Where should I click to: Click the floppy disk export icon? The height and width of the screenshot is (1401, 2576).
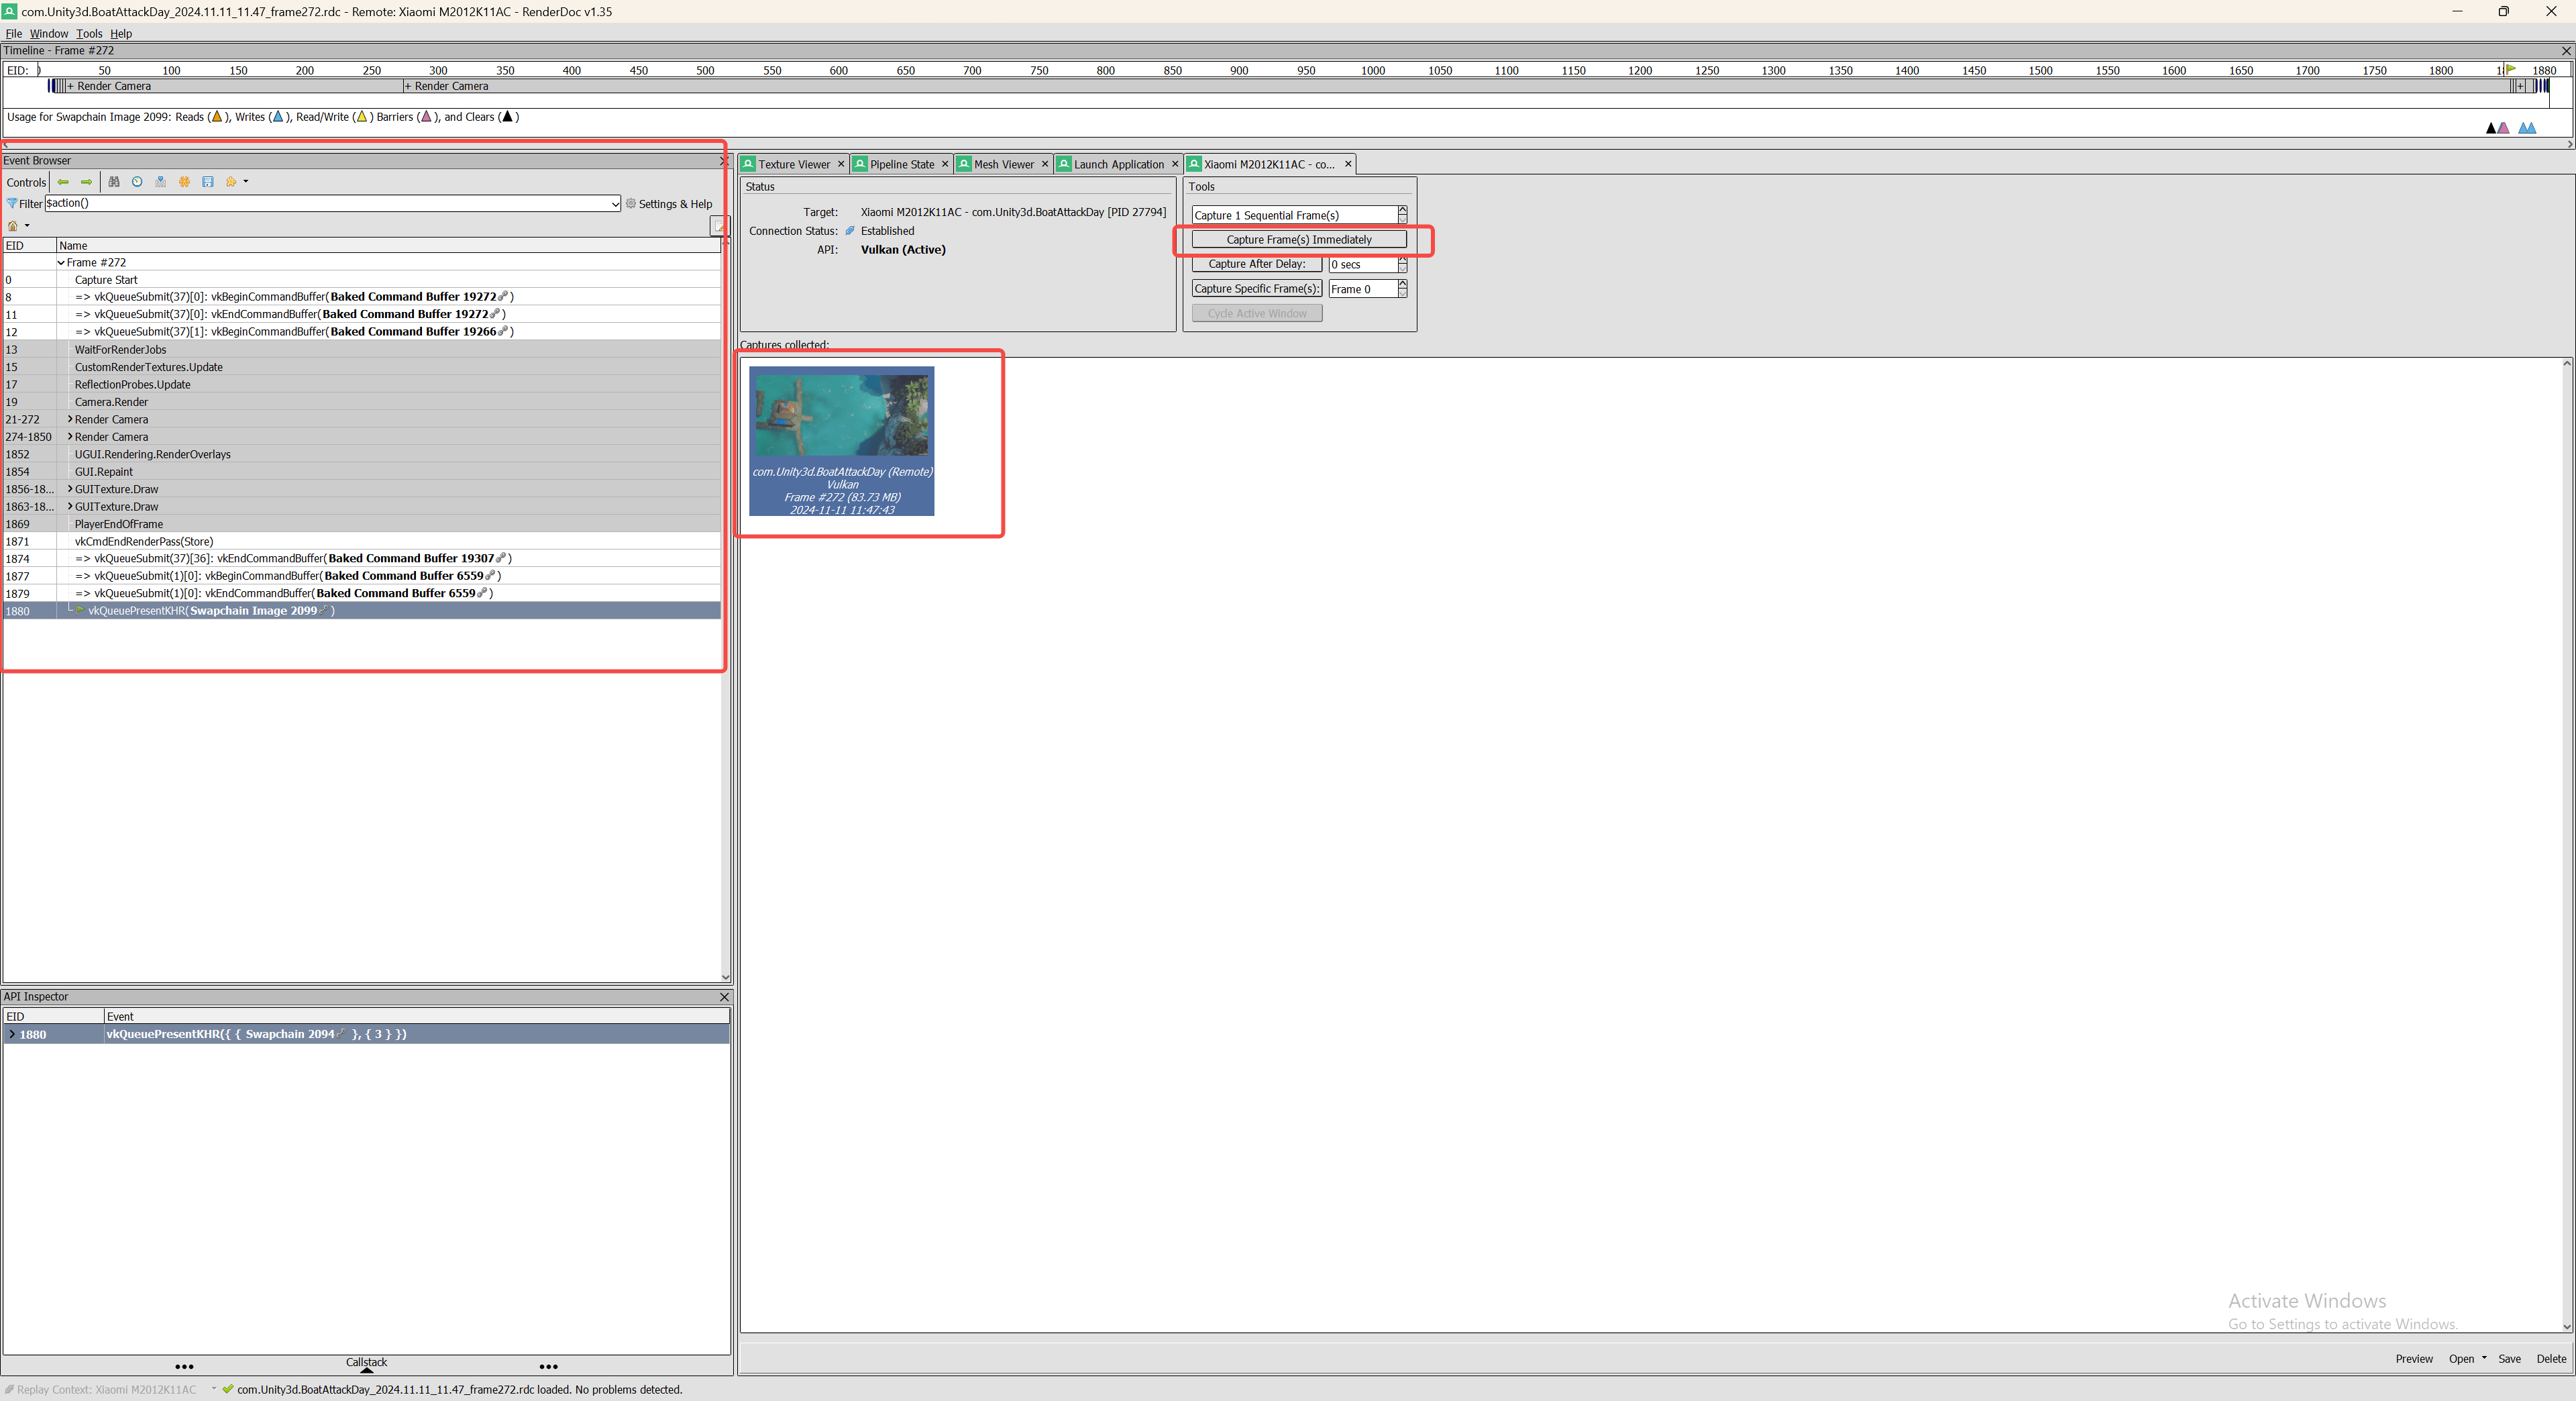(x=208, y=182)
